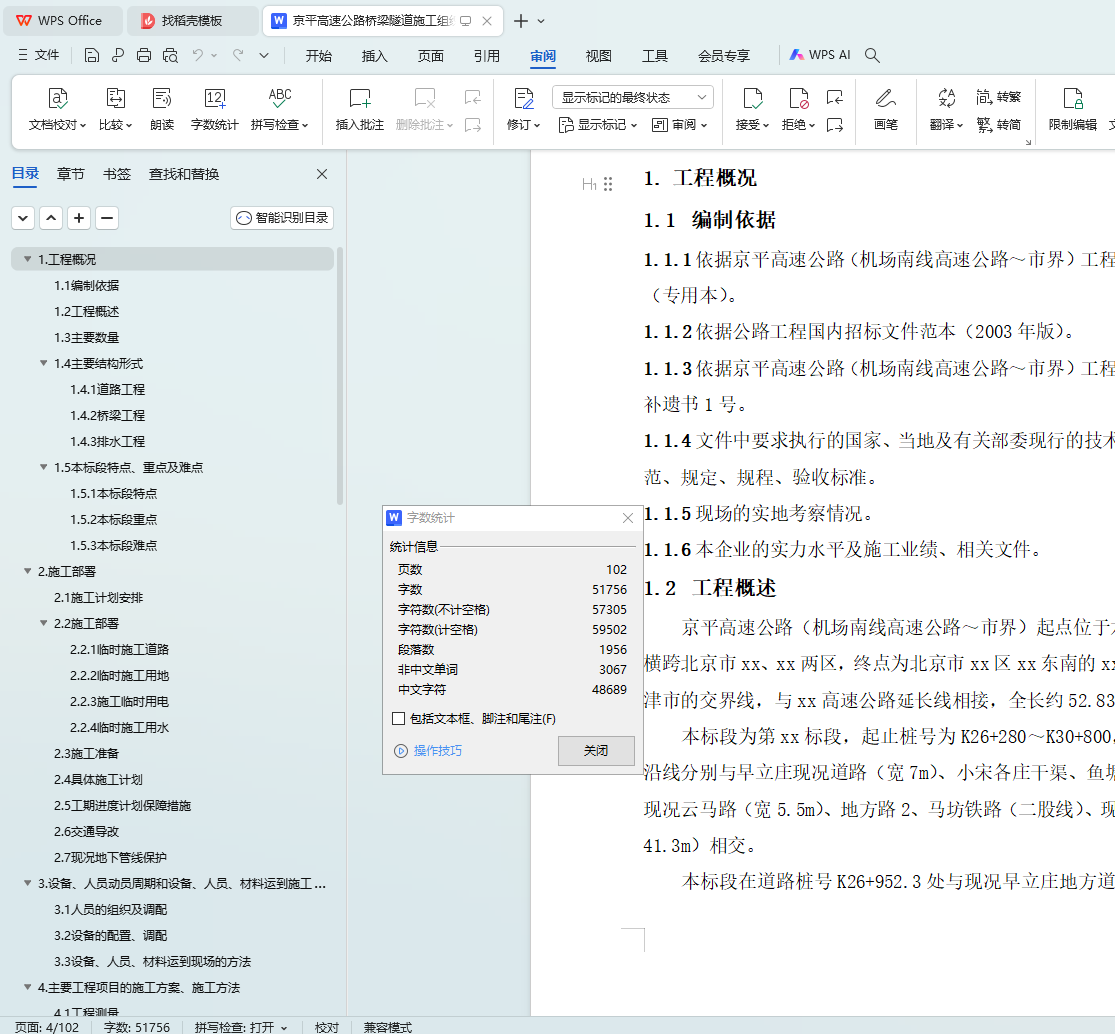Open the outline level down-arrow dropdown

click(x=23, y=218)
